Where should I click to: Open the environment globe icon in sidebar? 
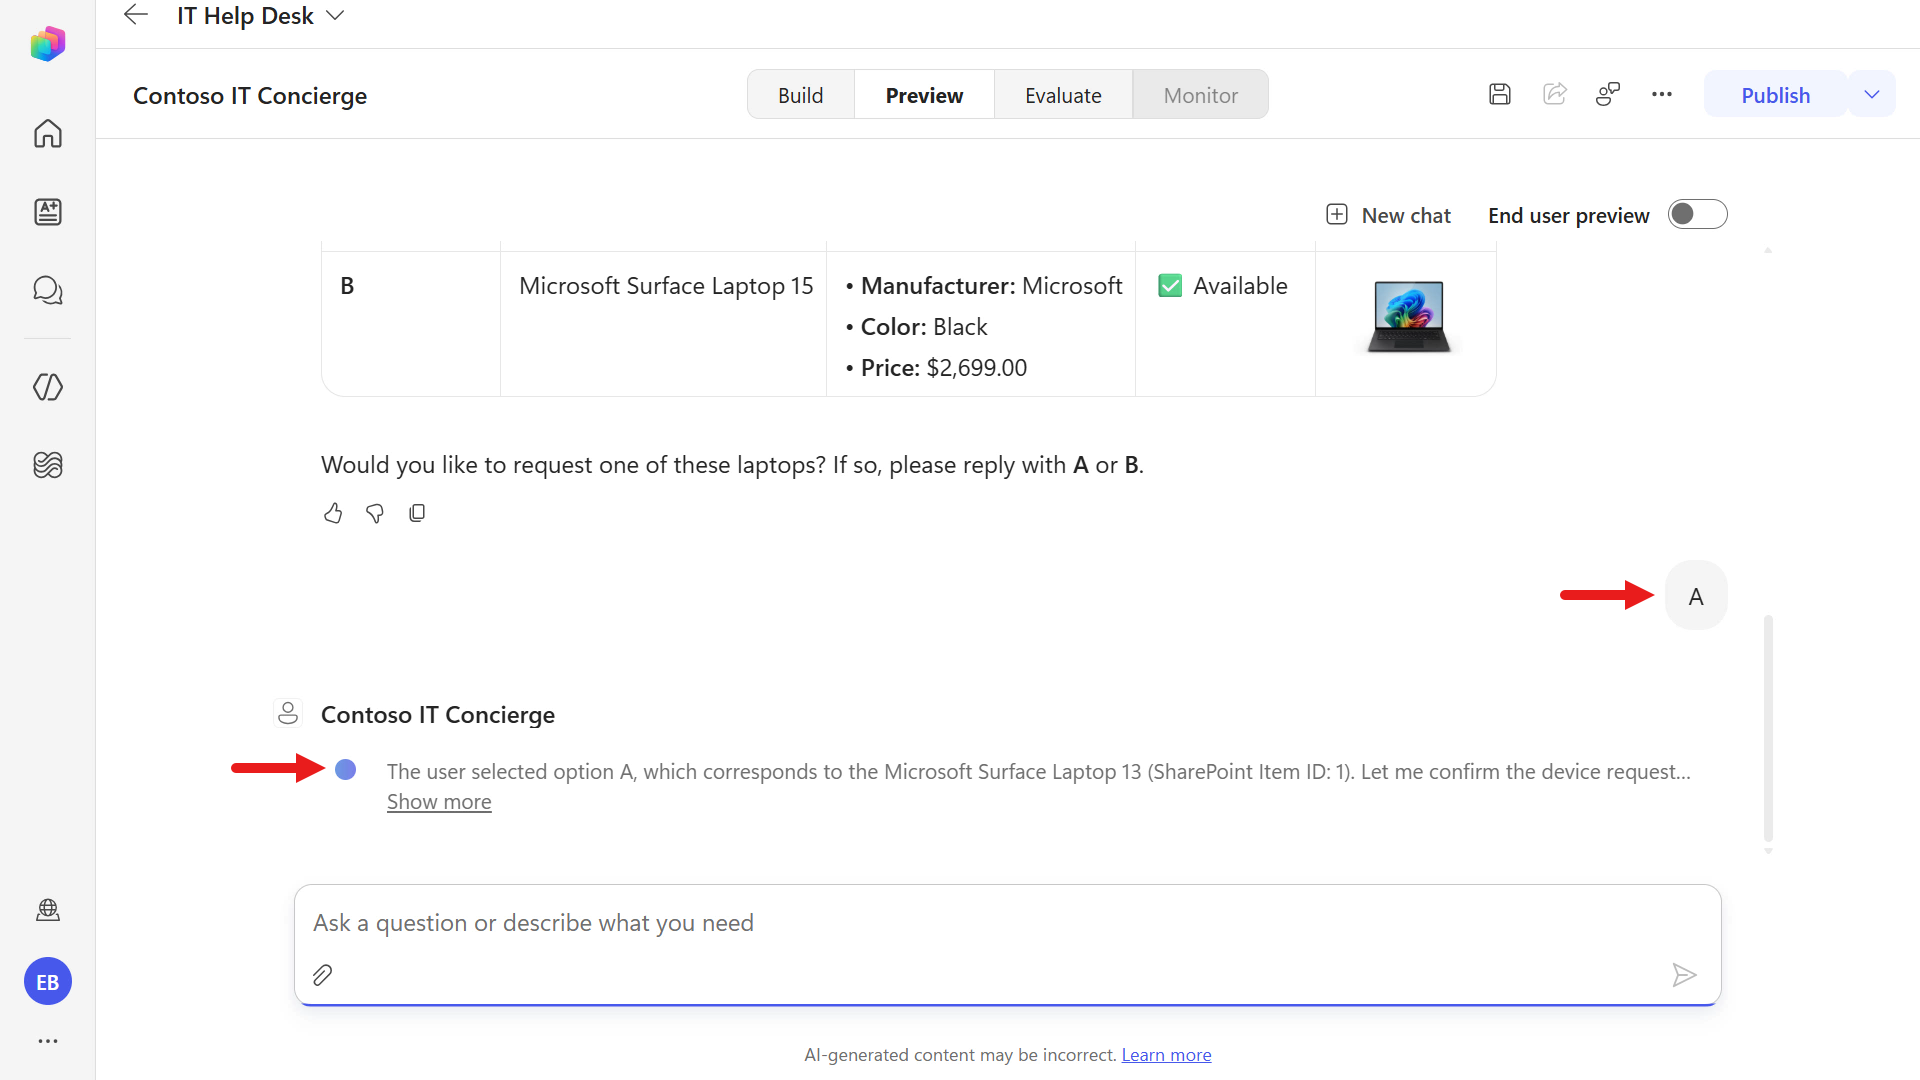(47, 910)
